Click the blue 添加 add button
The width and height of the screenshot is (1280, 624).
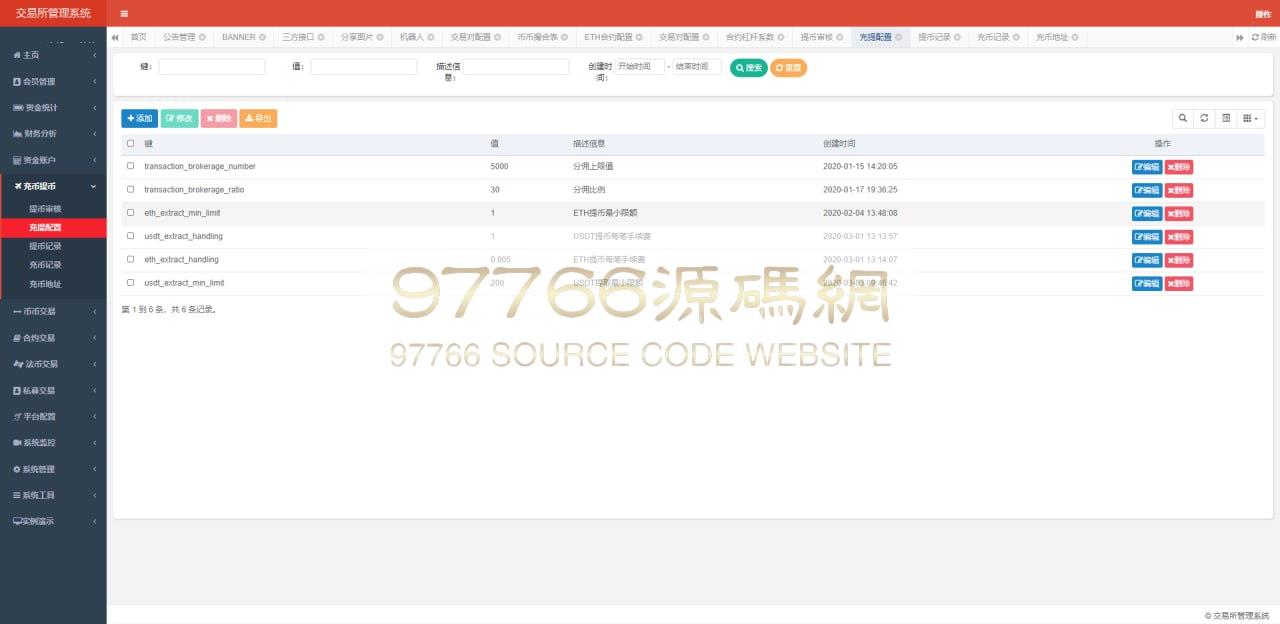click(x=139, y=118)
